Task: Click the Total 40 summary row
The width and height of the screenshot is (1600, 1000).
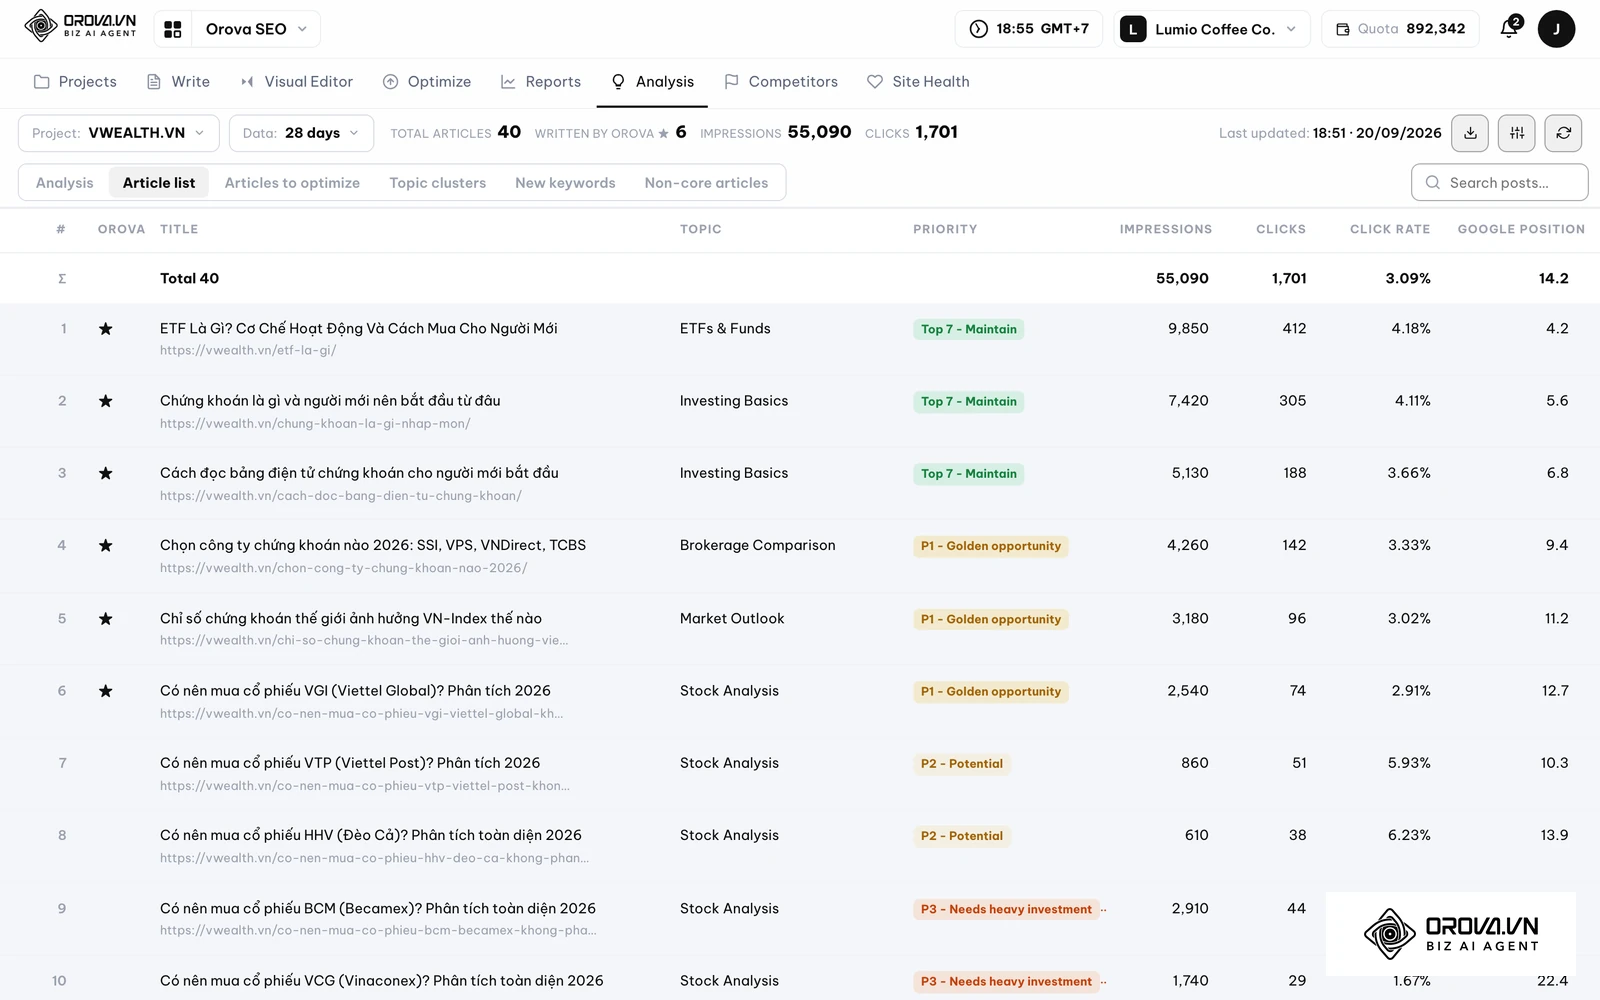Action: 800,279
